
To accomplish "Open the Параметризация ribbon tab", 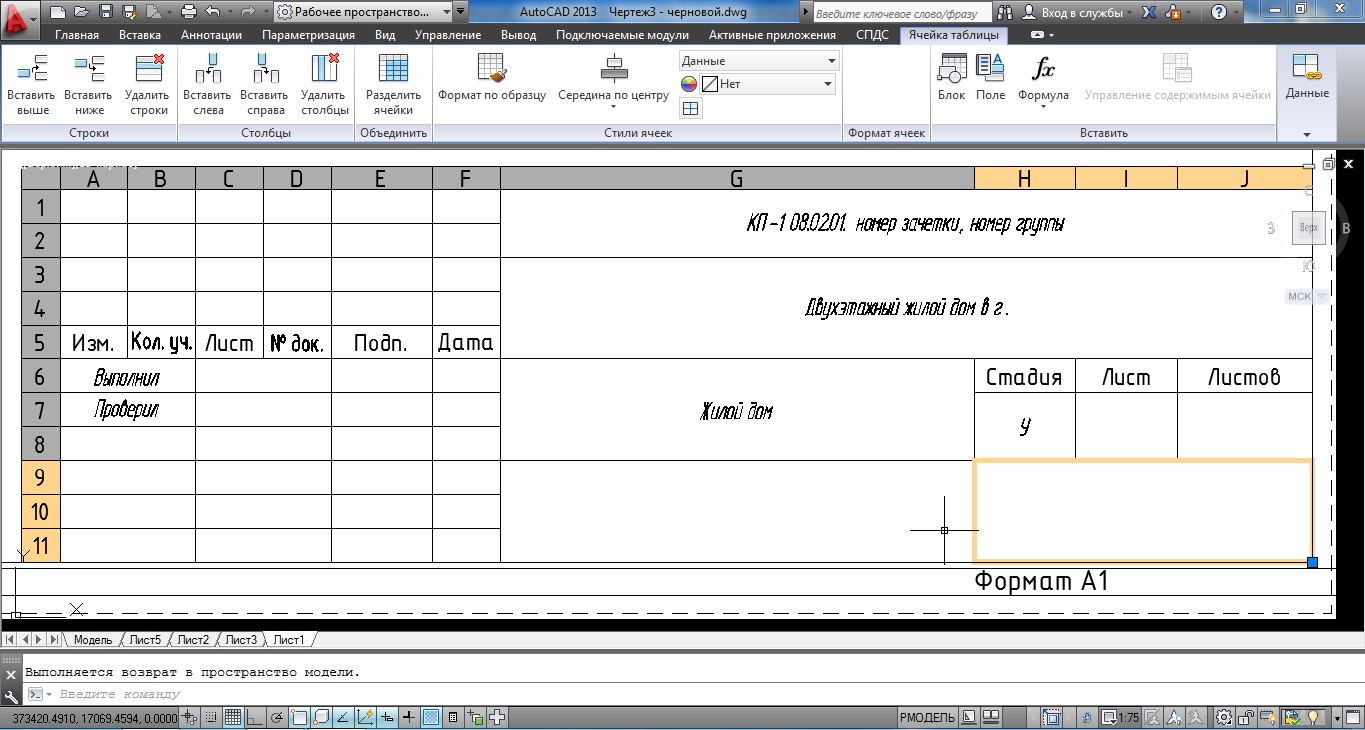I will pos(308,35).
